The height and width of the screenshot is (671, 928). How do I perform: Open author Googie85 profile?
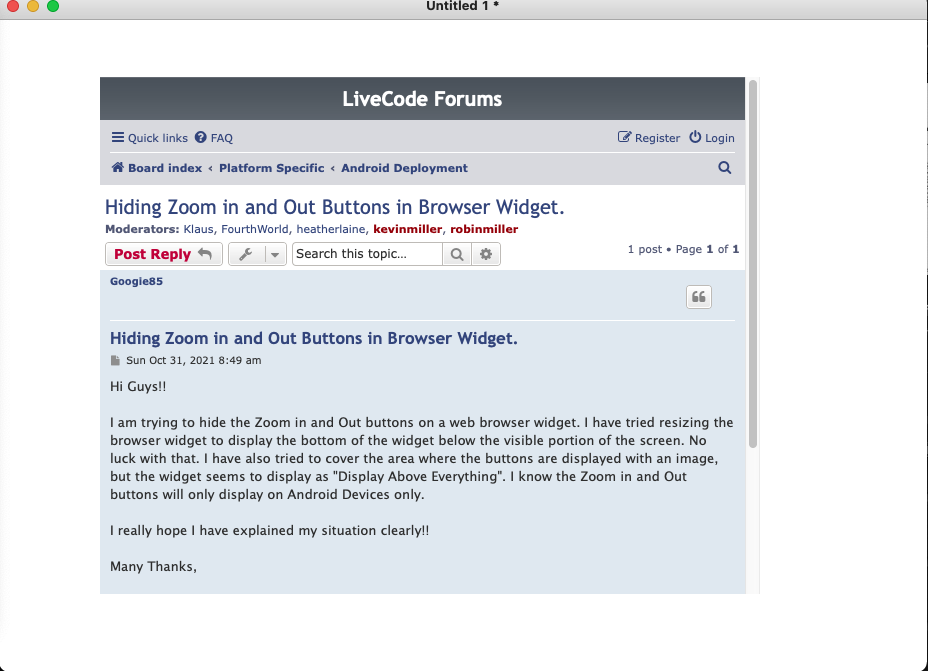[136, 281]
